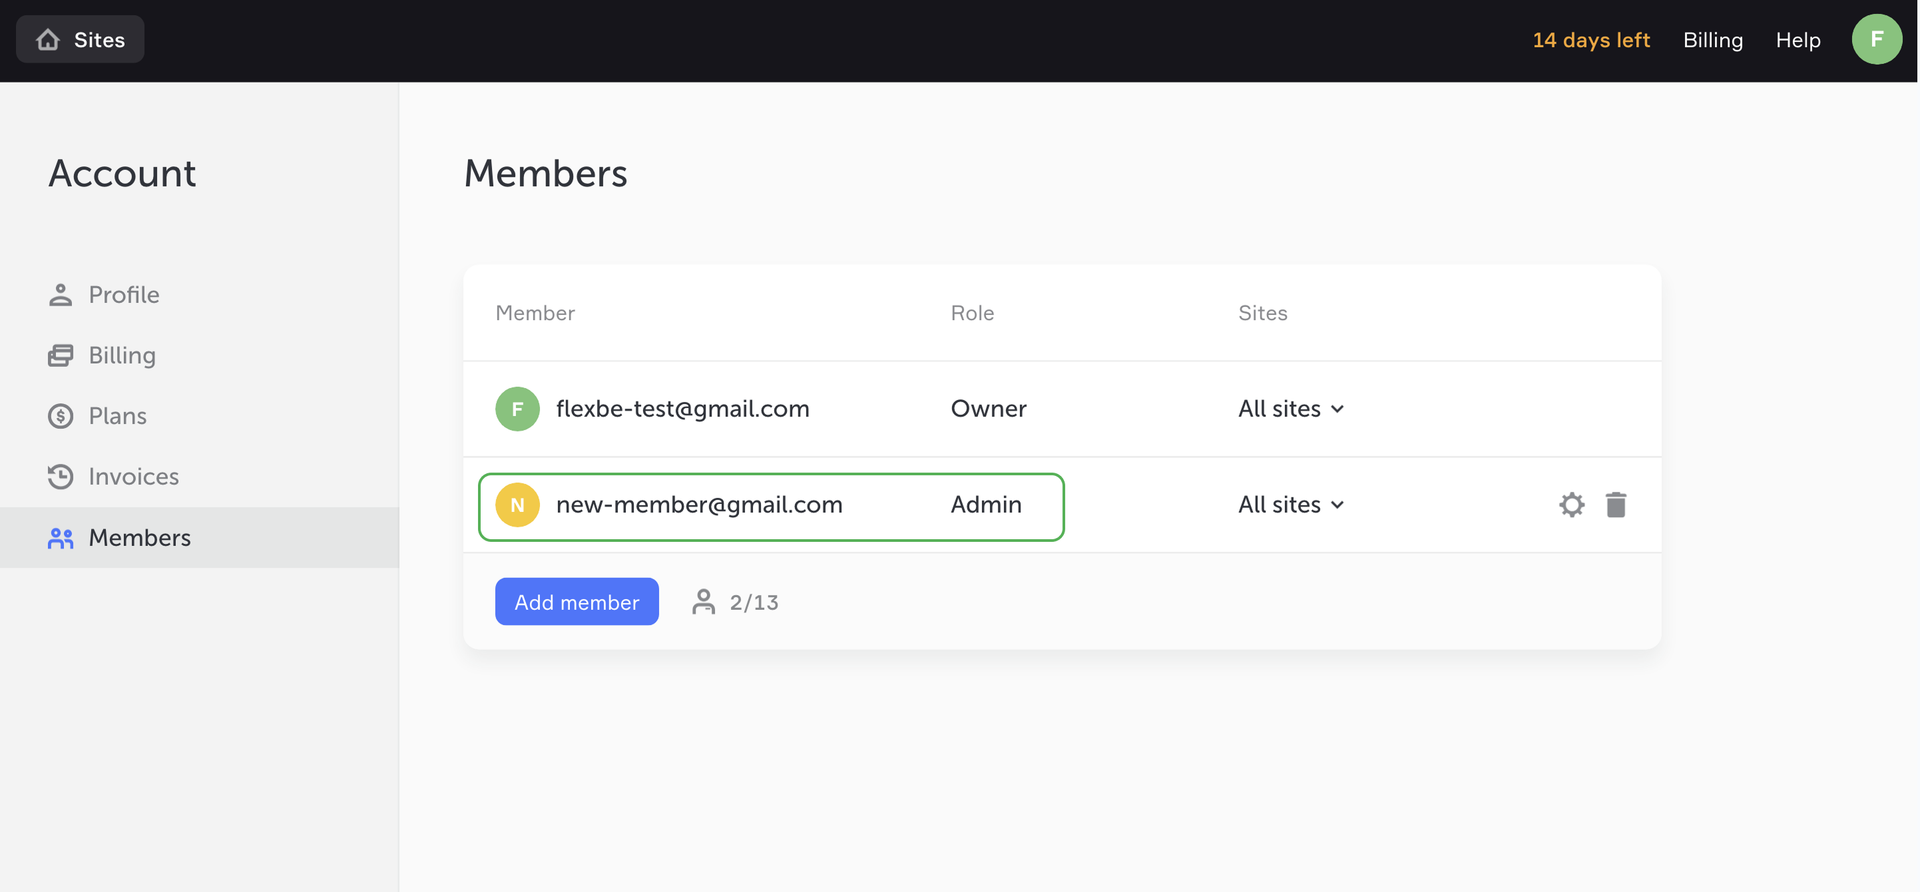Click the Admin role of new-member
The height and width of the screenshot is (892, 1920).
pyautogui.click(x=986, y=505)
